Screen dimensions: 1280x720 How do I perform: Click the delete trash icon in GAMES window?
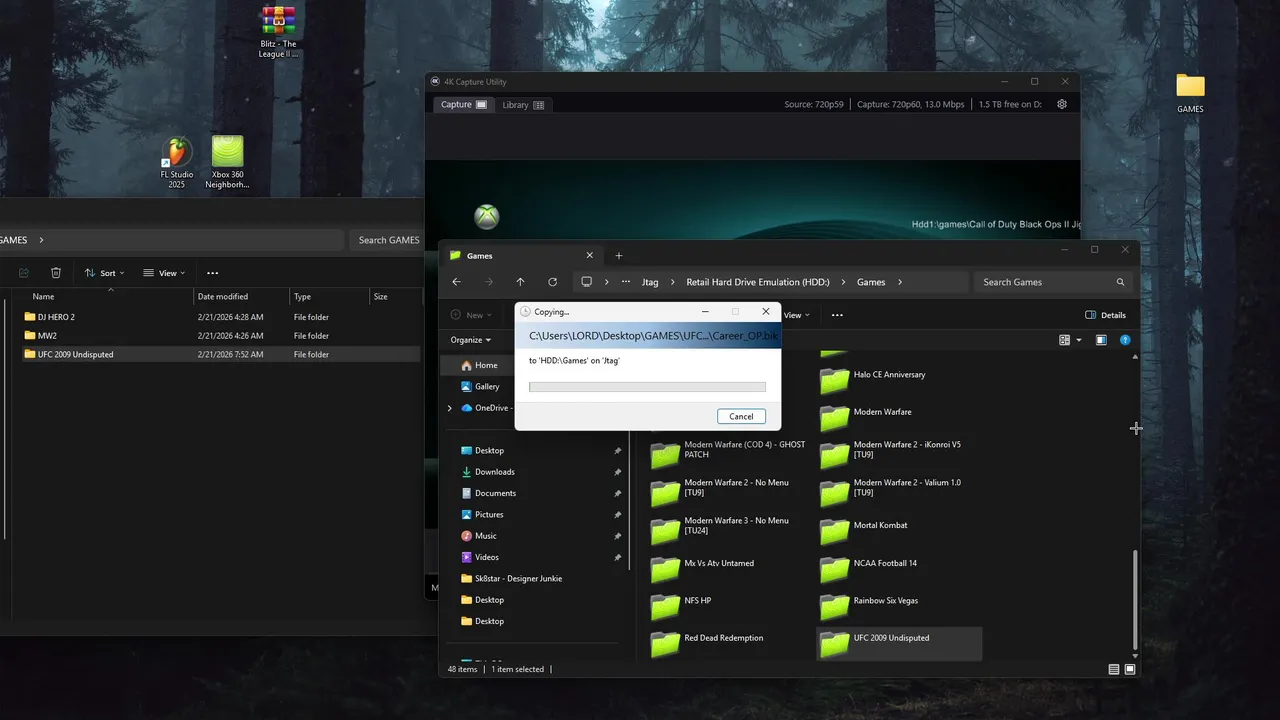pyautogui.click(x=56, y=273)
